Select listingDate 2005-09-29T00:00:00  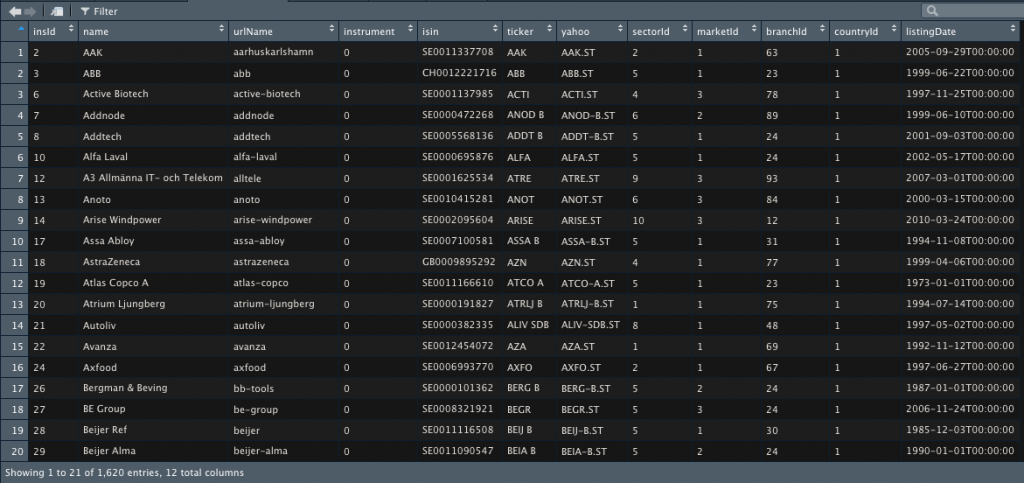point(960,52)
